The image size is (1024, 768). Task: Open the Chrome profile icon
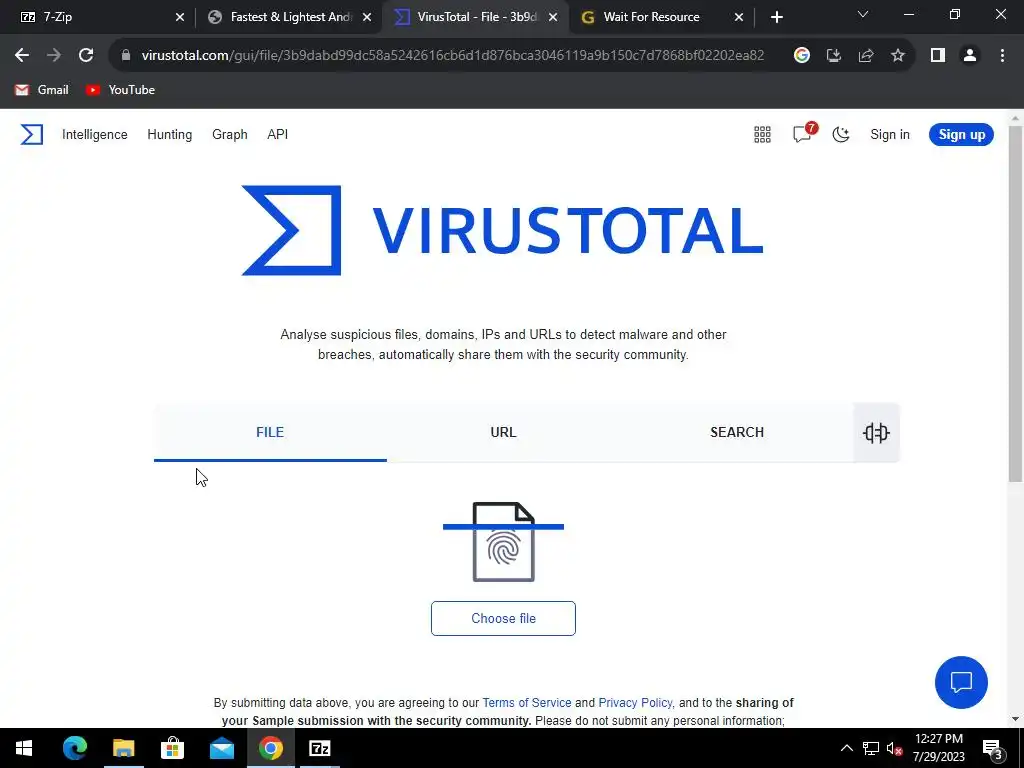point(970,56)
